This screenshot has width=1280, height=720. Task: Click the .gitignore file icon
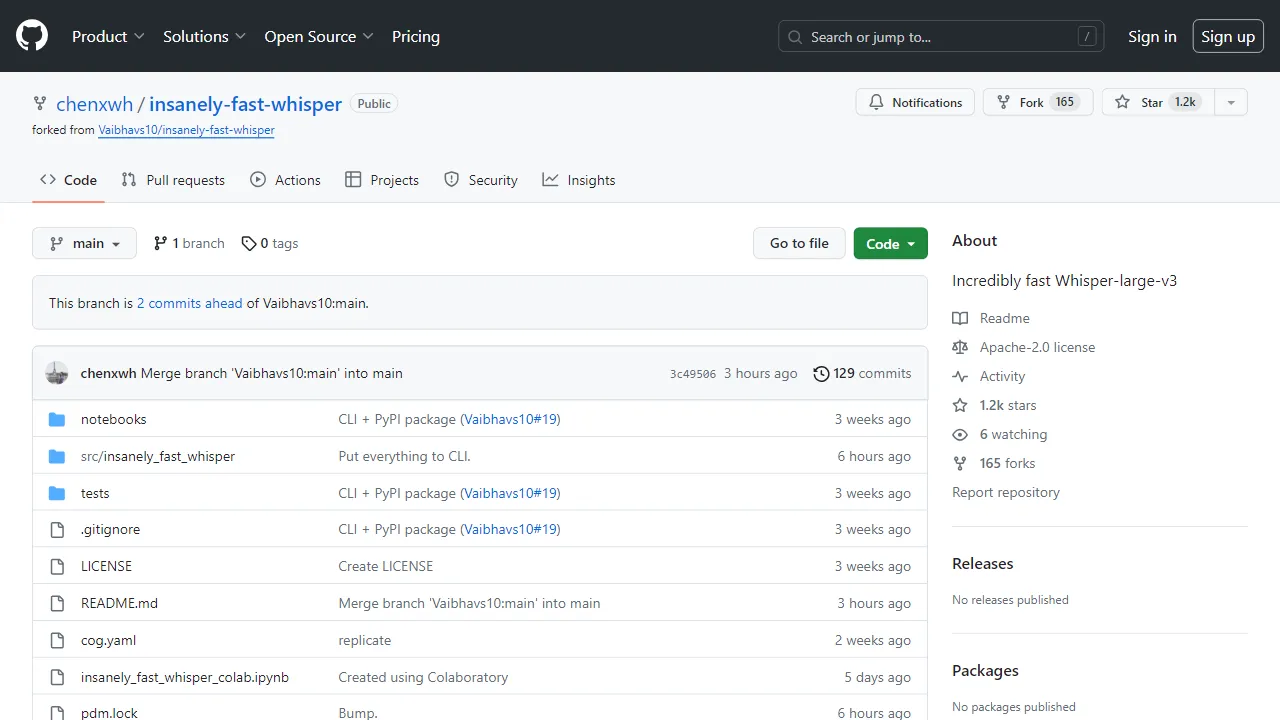57,529
